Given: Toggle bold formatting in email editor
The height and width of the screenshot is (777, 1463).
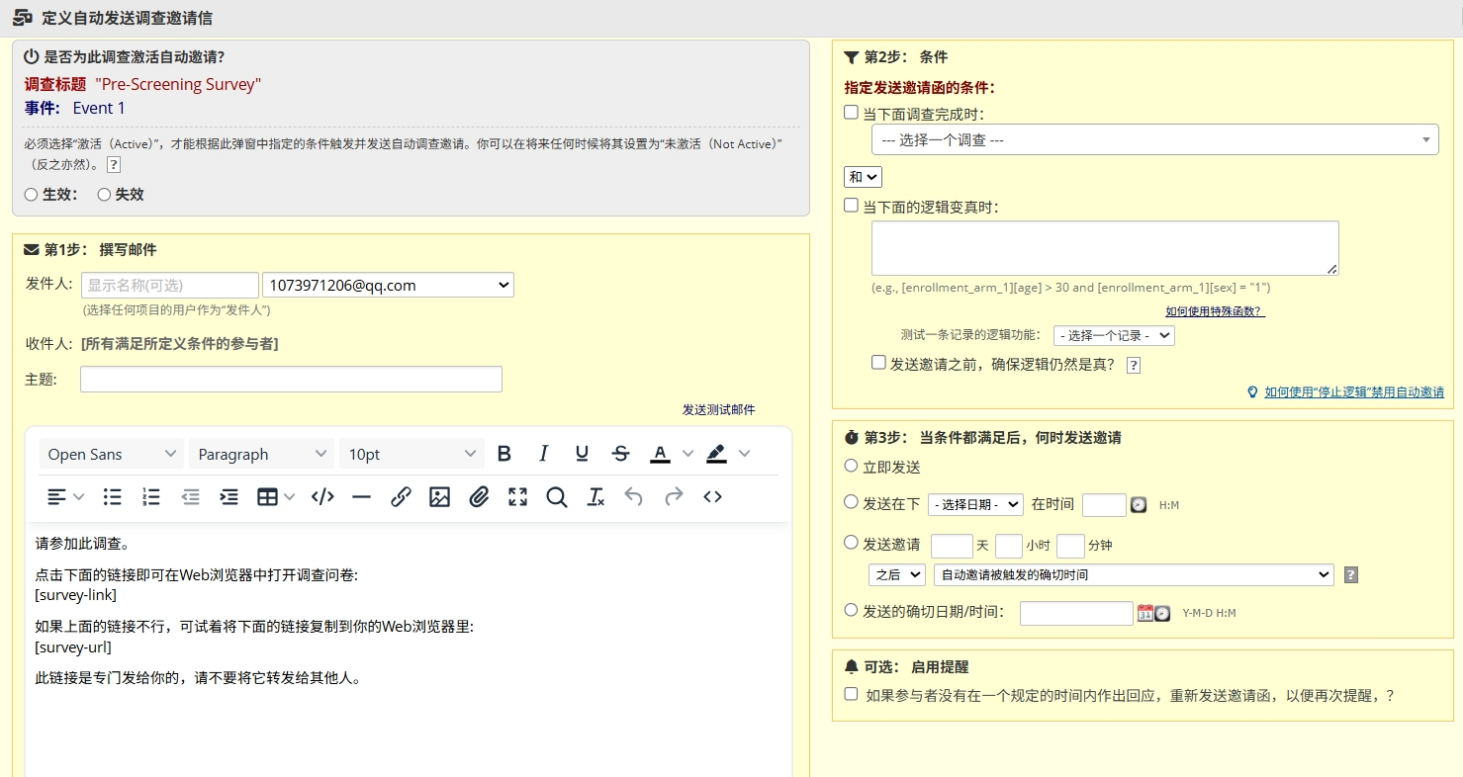Looking at the screenshot, I should click(x=504, y=454).
